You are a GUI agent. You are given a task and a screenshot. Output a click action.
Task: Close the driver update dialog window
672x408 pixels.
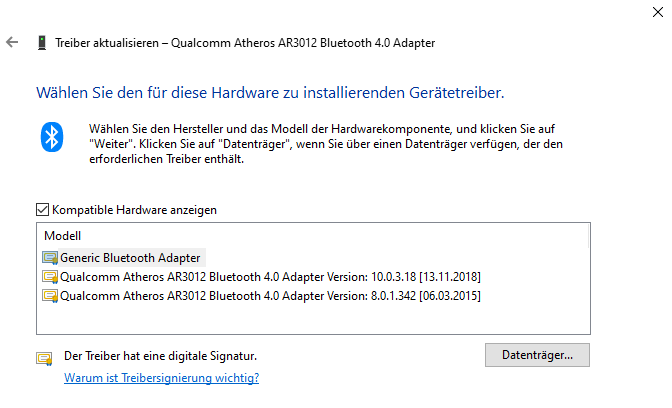[x=658, y=12]
